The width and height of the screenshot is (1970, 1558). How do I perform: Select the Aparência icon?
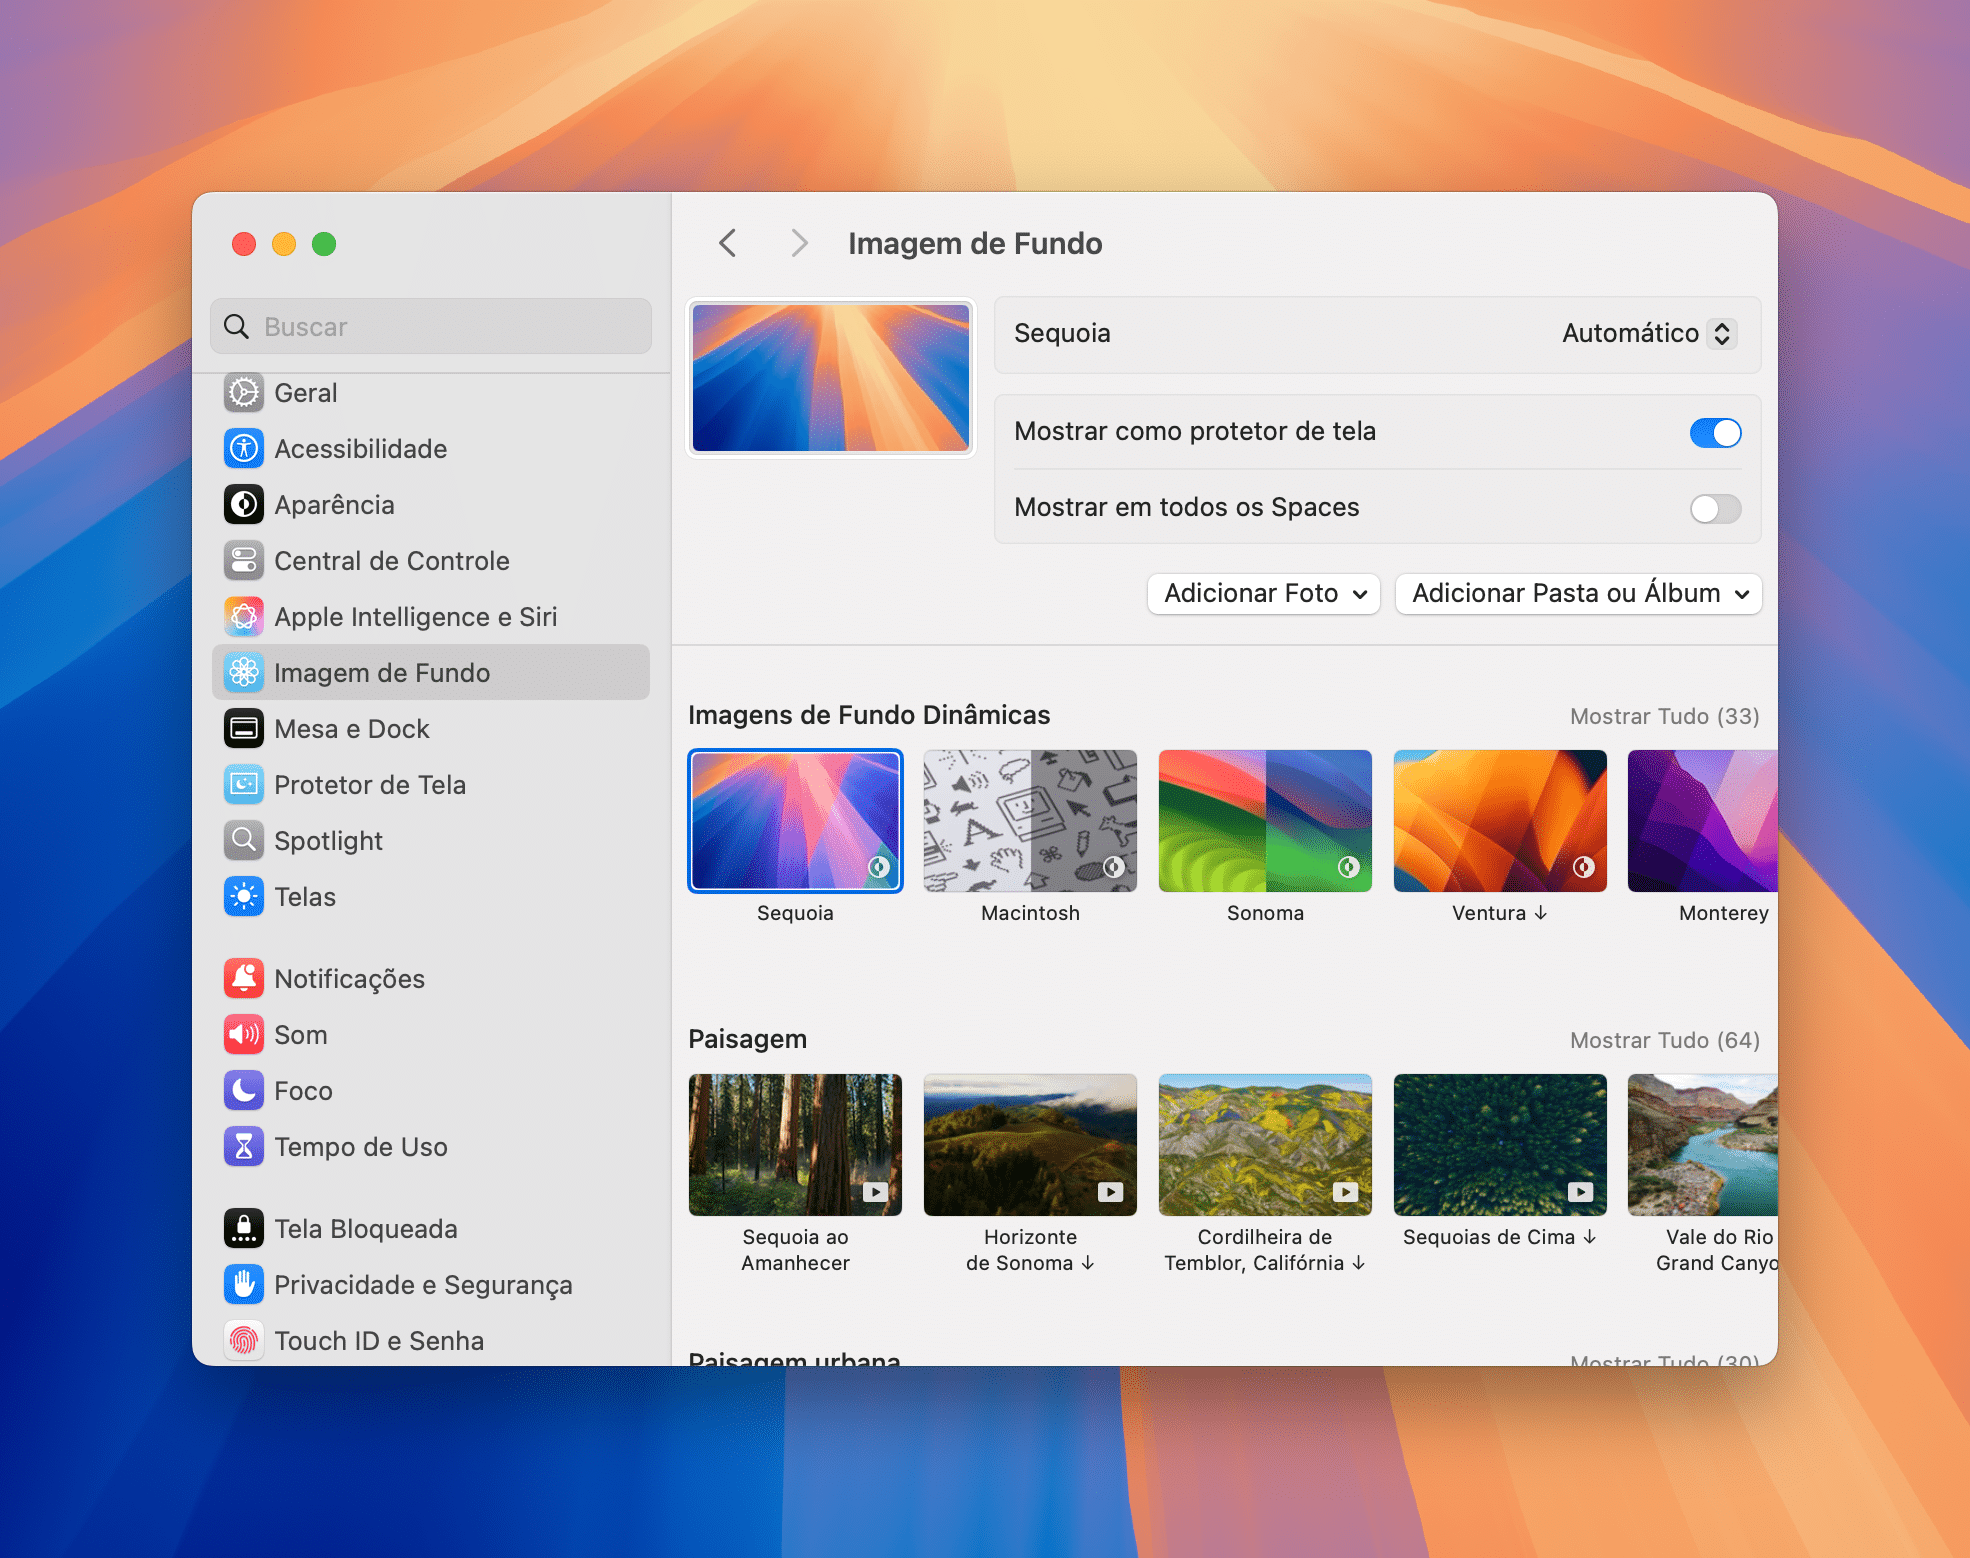tap(244, 505)
